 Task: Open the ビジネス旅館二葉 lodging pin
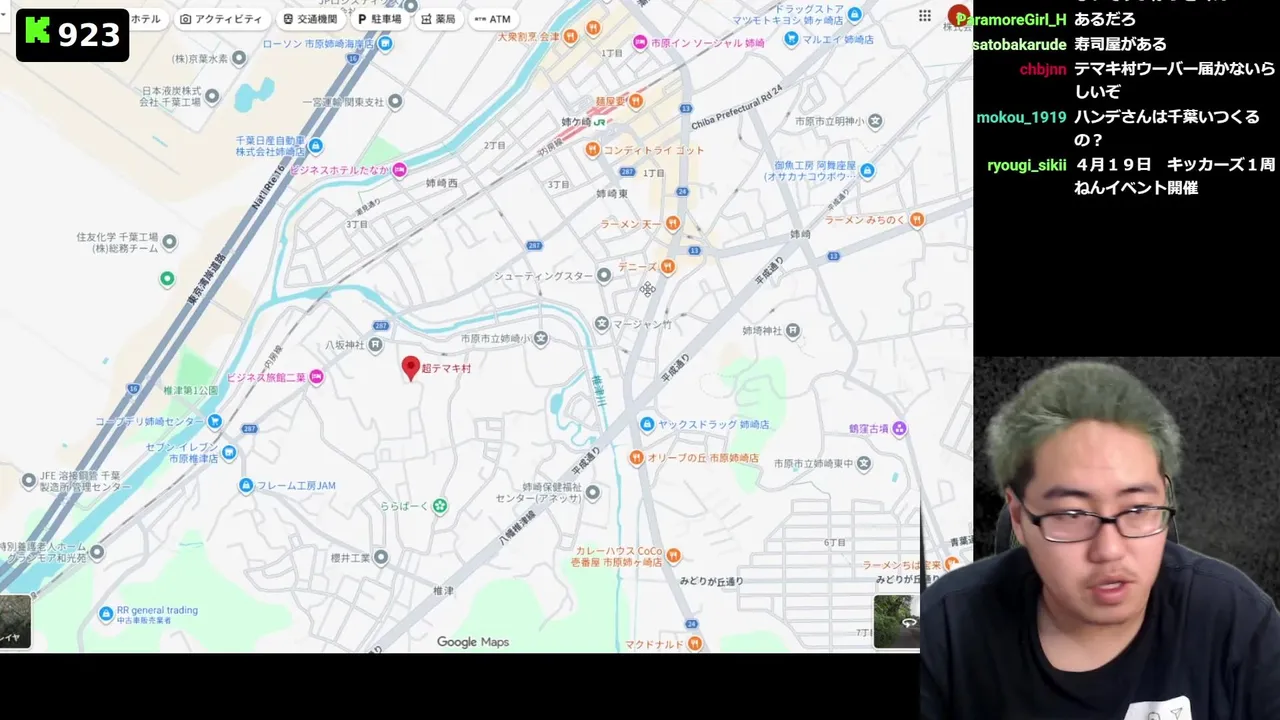(316, 377)
